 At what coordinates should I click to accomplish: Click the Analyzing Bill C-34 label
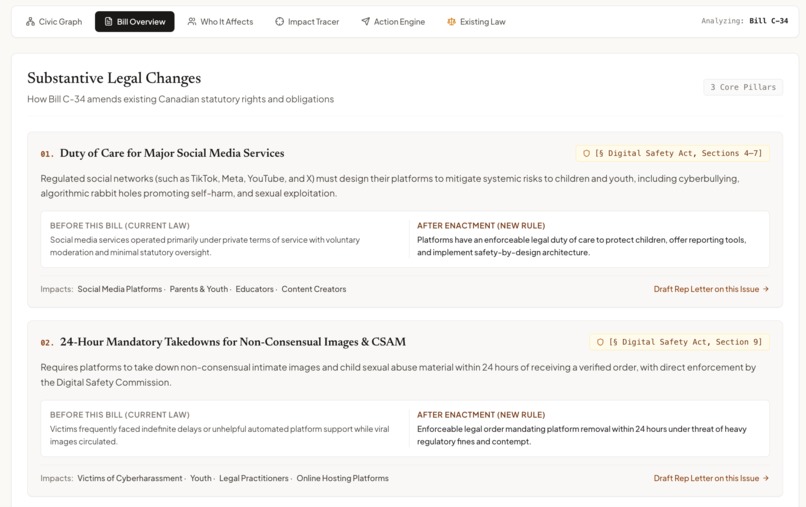pyautogui.click(x=744, y=21)
